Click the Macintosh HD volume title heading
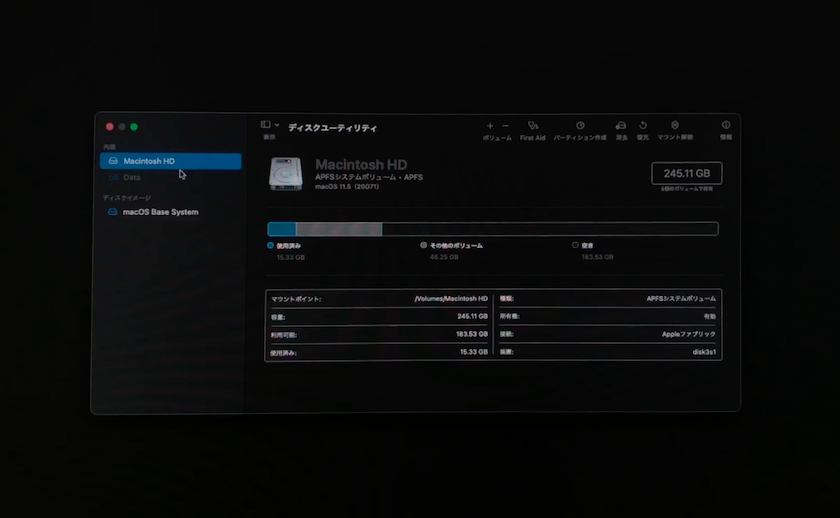The image size is (840, 518). 361,164
